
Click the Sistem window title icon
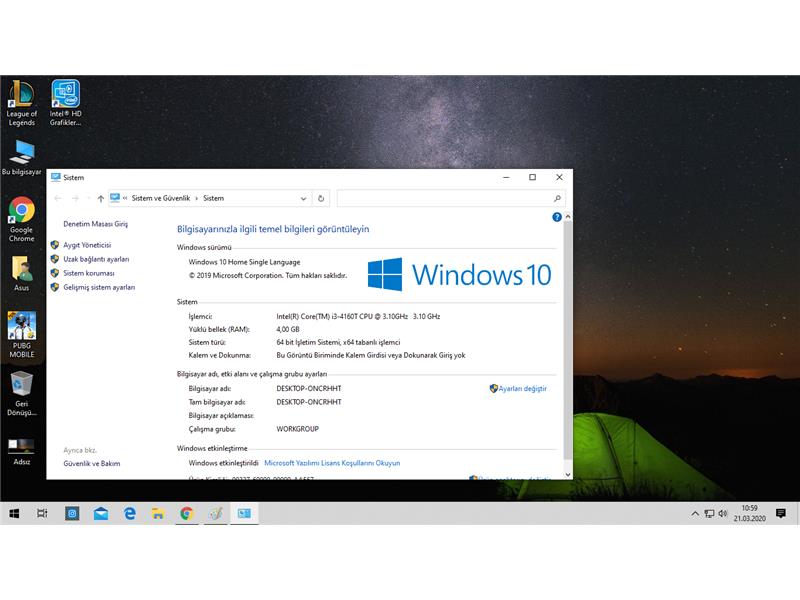(x=56, y=177)
